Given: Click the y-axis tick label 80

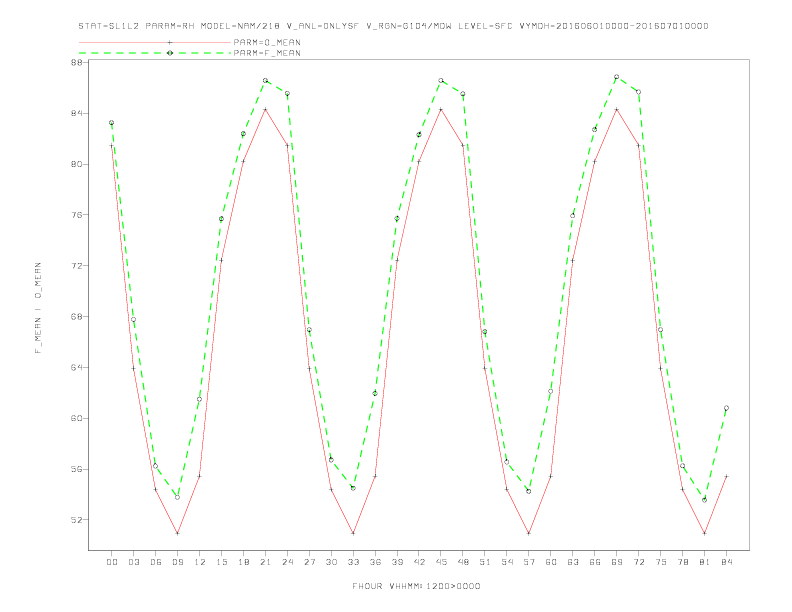Looking at the screenshot, I should 77,164.
